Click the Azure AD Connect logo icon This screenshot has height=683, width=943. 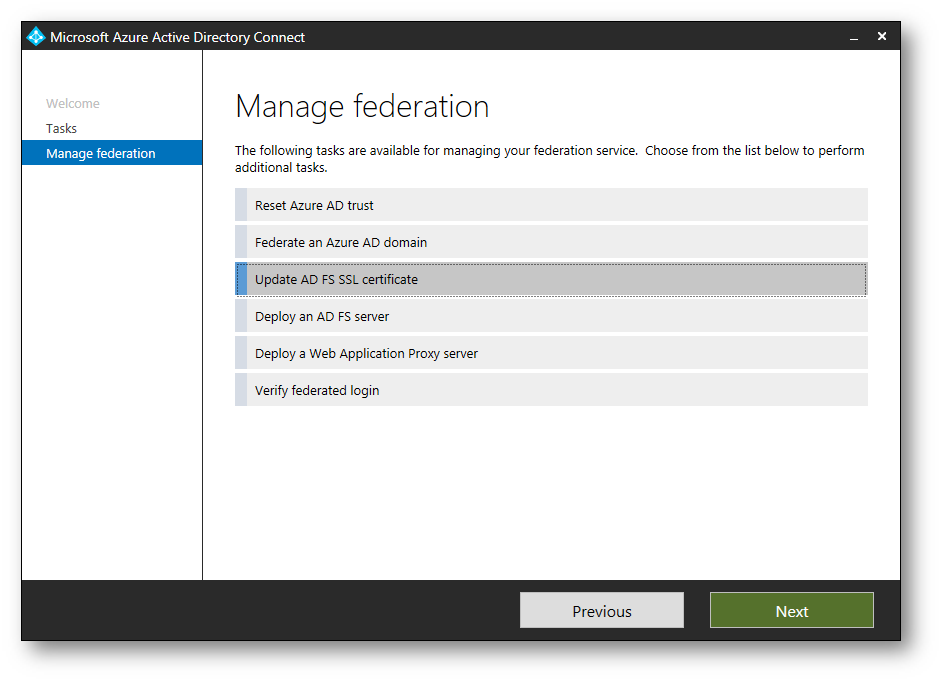click(x=36, y=37)
